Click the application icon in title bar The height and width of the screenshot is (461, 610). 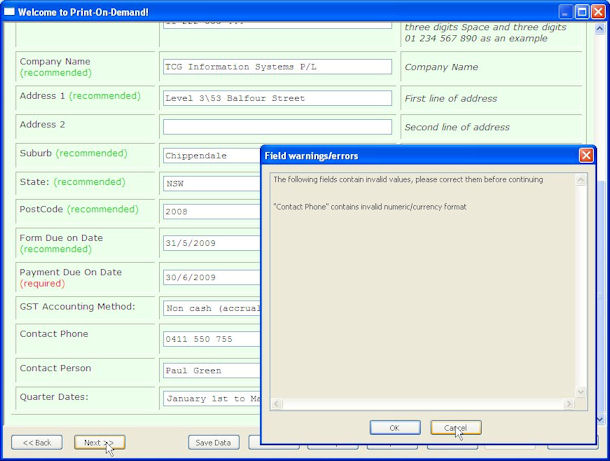tap(9, 11)
